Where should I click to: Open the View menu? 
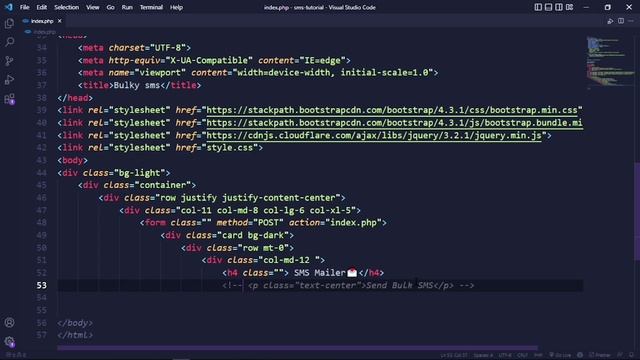point(93,7)
